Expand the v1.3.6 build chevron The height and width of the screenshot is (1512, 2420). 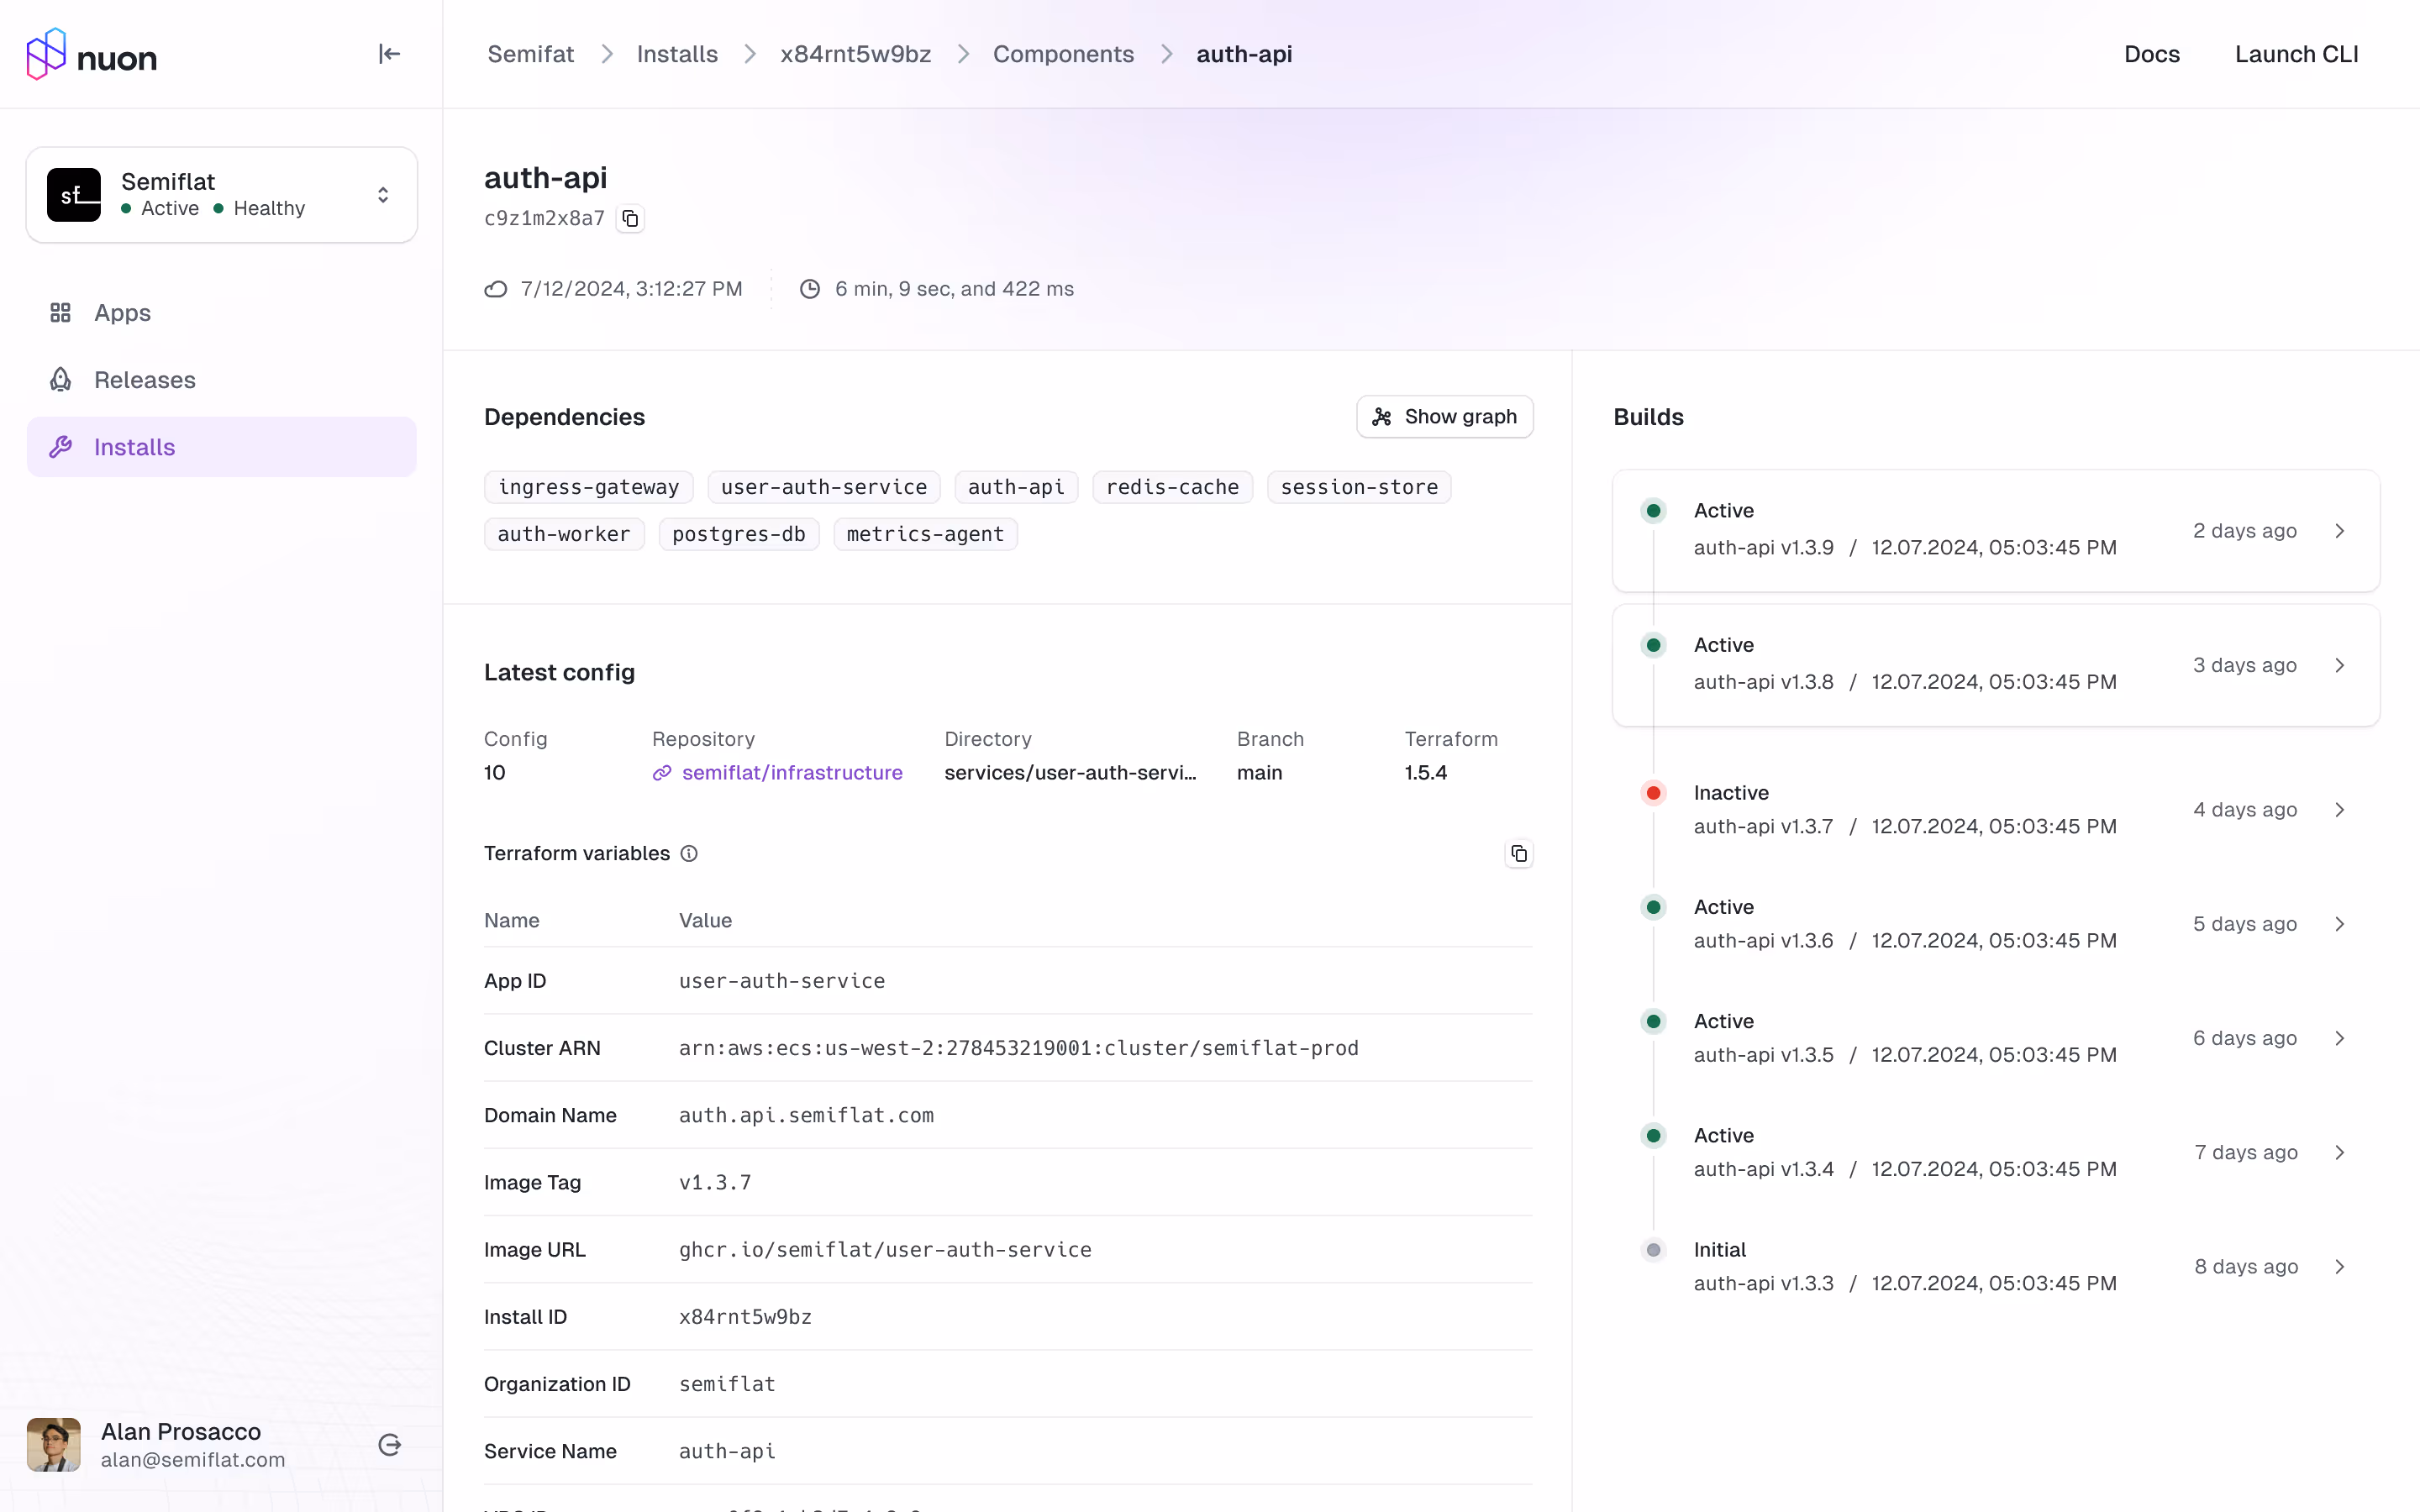[2339, 924]
